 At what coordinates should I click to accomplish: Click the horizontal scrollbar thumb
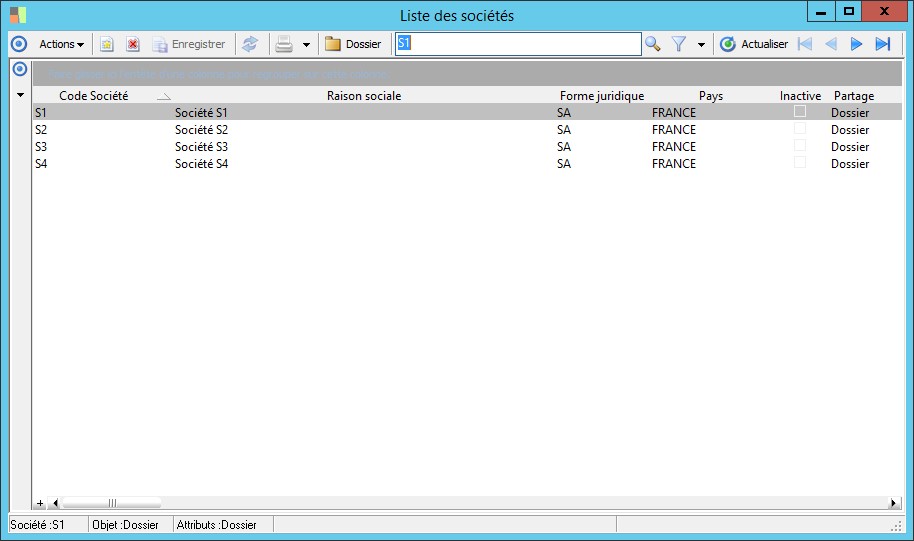click(112, 503)
